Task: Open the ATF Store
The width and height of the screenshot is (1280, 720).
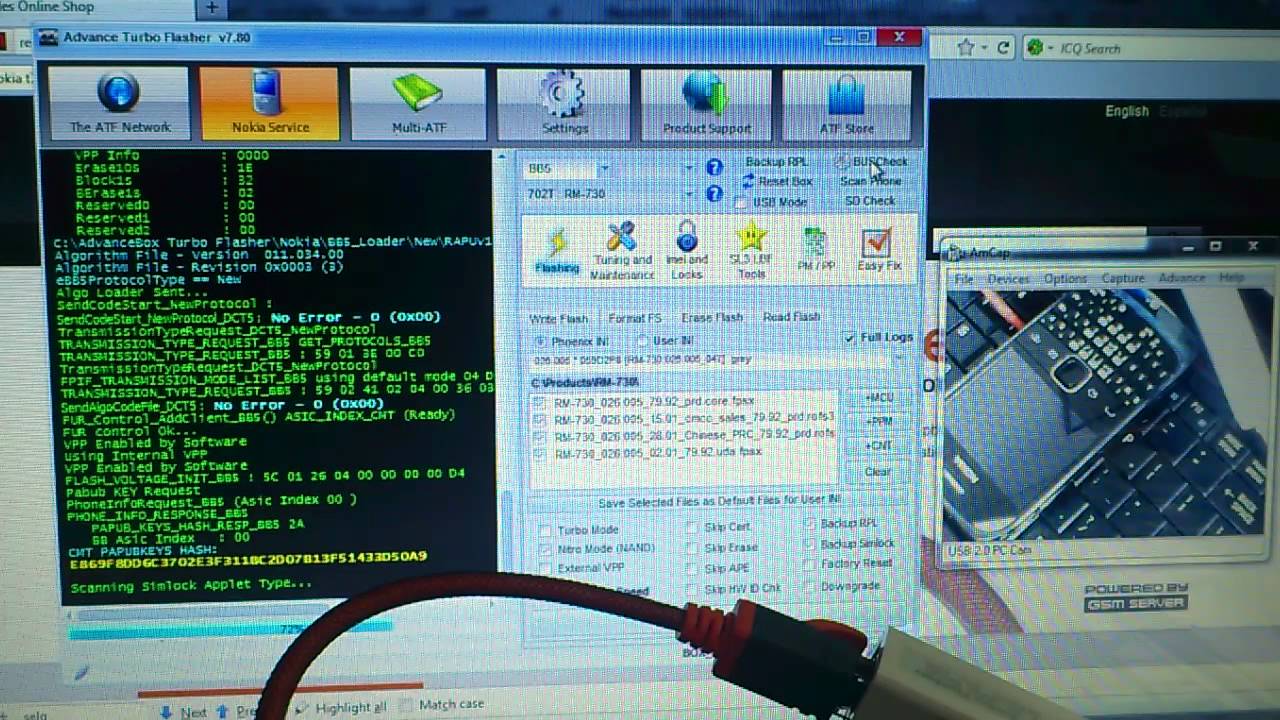Action: point(847,103)
